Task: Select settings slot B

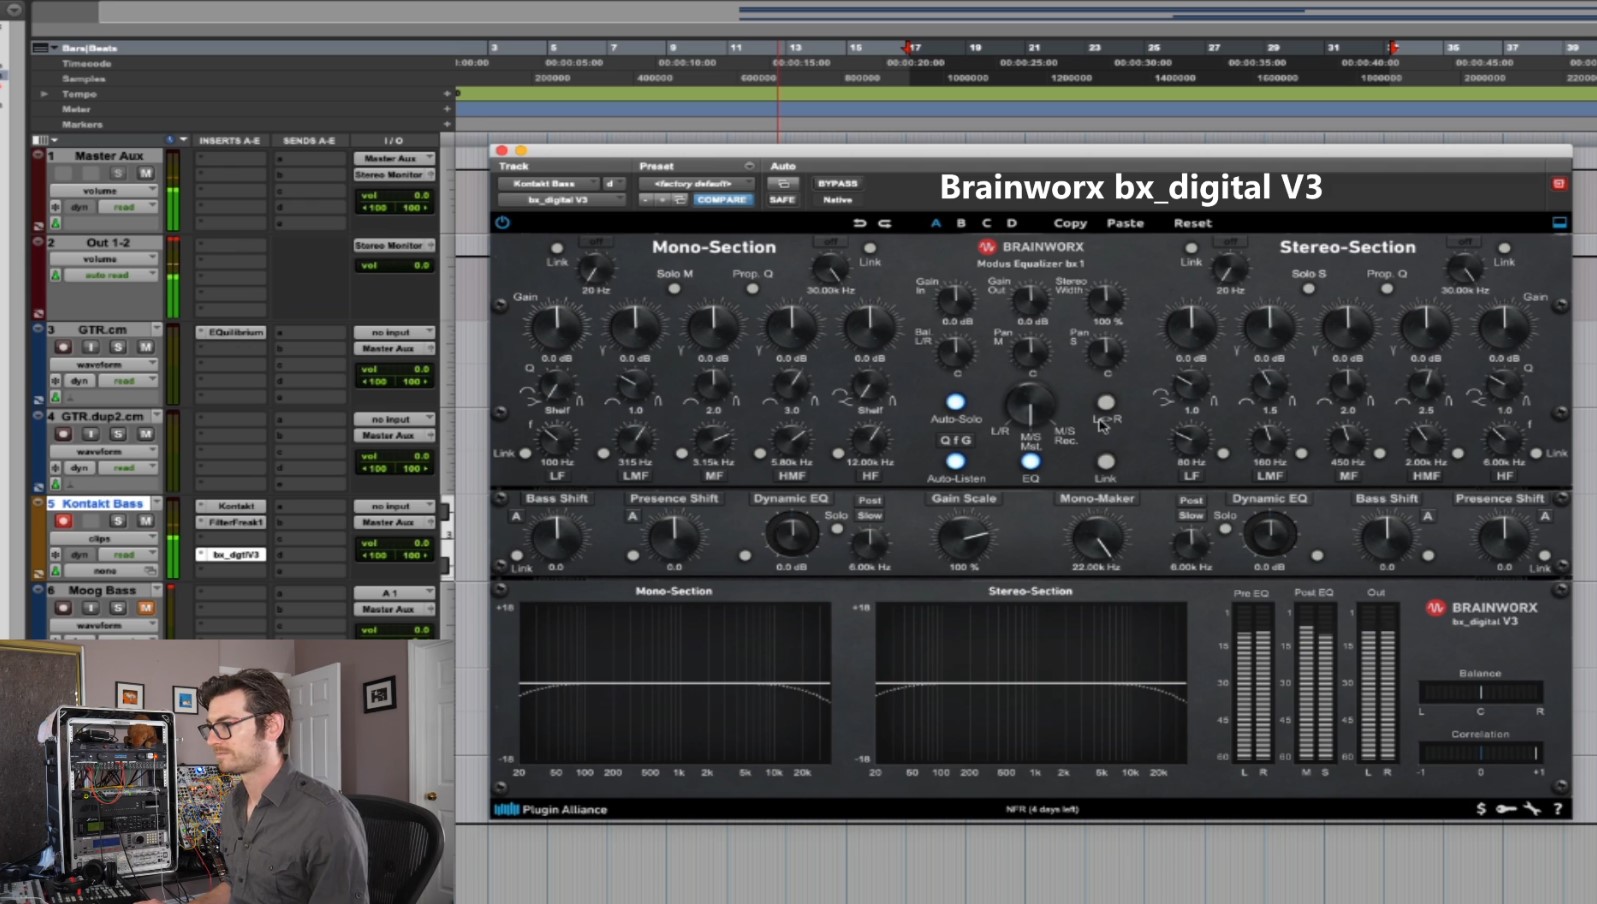Action: pyautogui.click(x=961, y=223)
